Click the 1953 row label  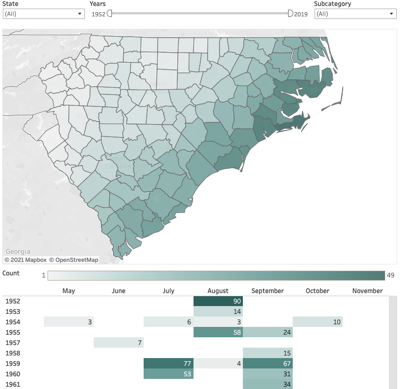pos(13,312)
